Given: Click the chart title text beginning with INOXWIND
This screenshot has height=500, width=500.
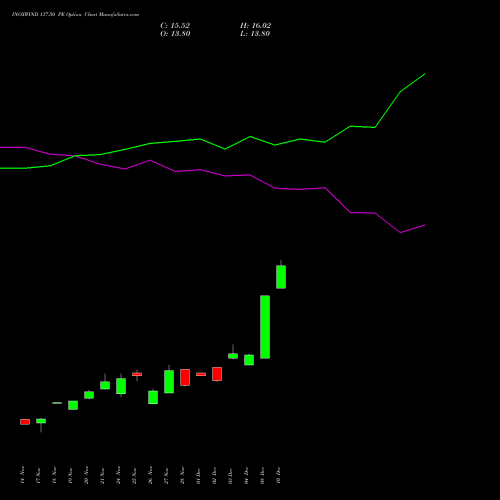Looking at the screenshot, I should click(x=75, y=15).
